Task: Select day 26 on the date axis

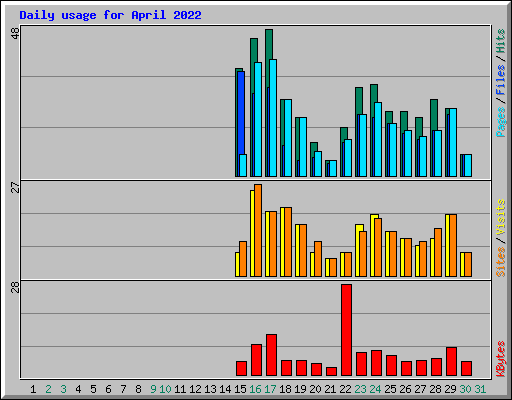Action: [x=405, y=389]
